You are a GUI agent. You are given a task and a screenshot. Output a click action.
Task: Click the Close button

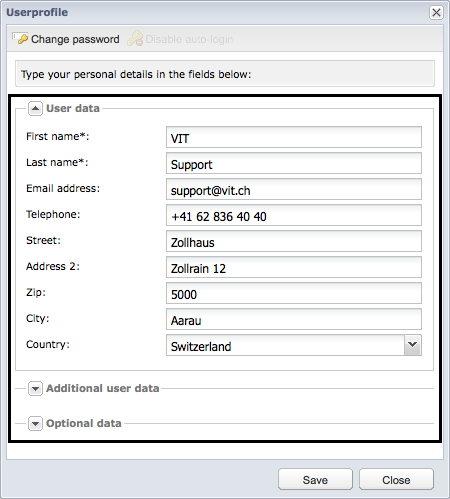396,479
